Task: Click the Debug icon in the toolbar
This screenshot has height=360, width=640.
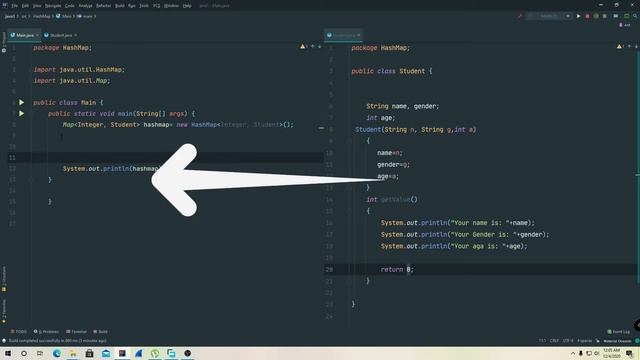Action: point(587,16)
